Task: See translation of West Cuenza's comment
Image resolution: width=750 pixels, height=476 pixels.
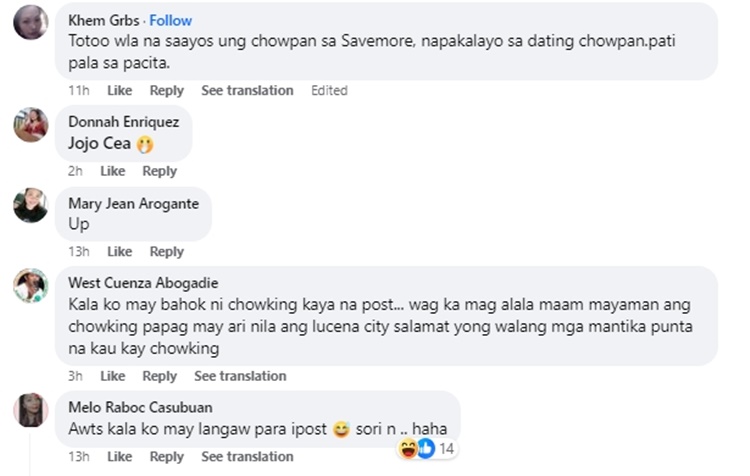Action: [240, 376]
